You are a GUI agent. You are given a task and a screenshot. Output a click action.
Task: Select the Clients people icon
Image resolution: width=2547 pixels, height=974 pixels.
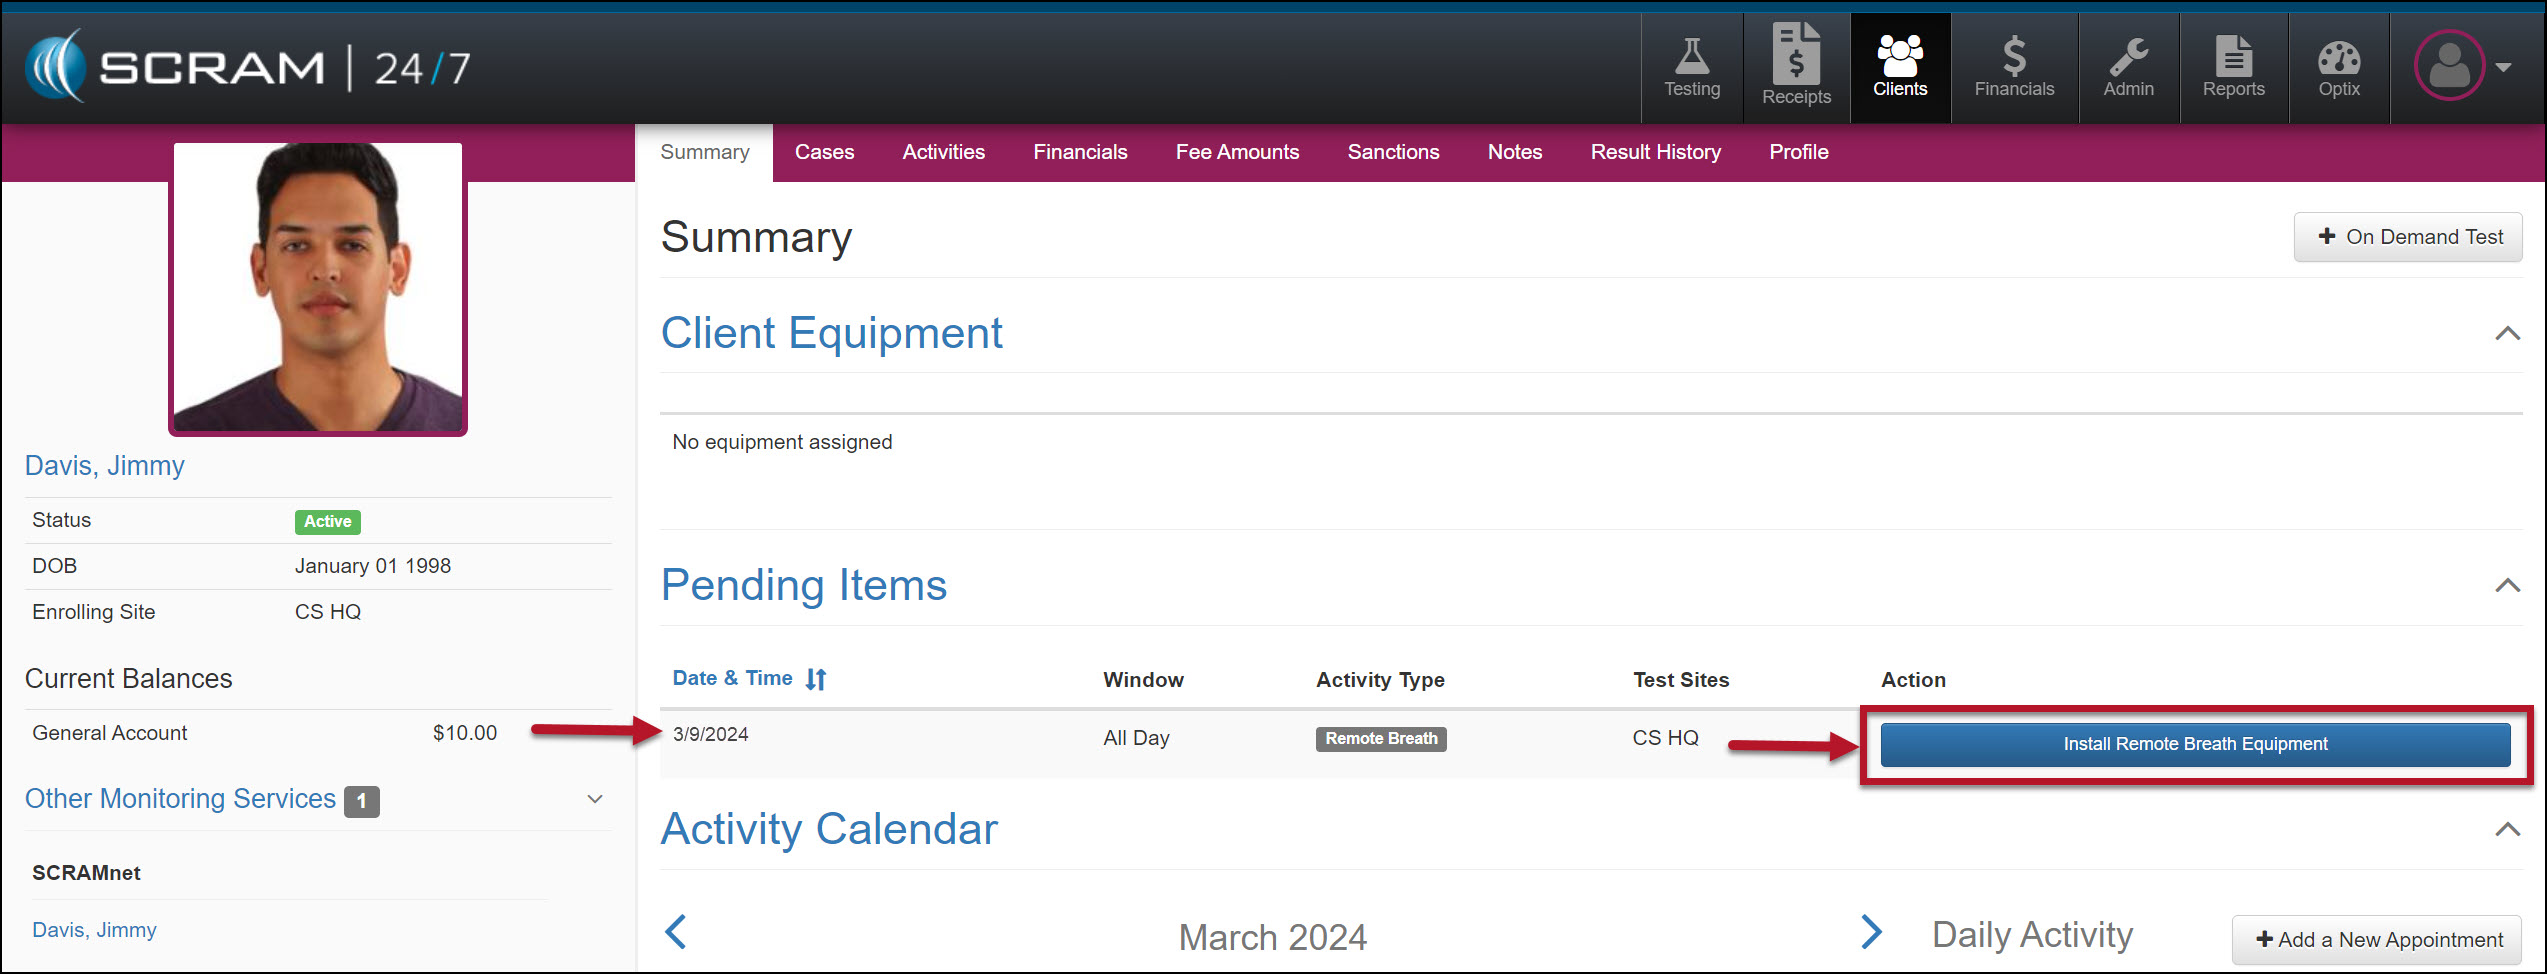(1899, 68)
